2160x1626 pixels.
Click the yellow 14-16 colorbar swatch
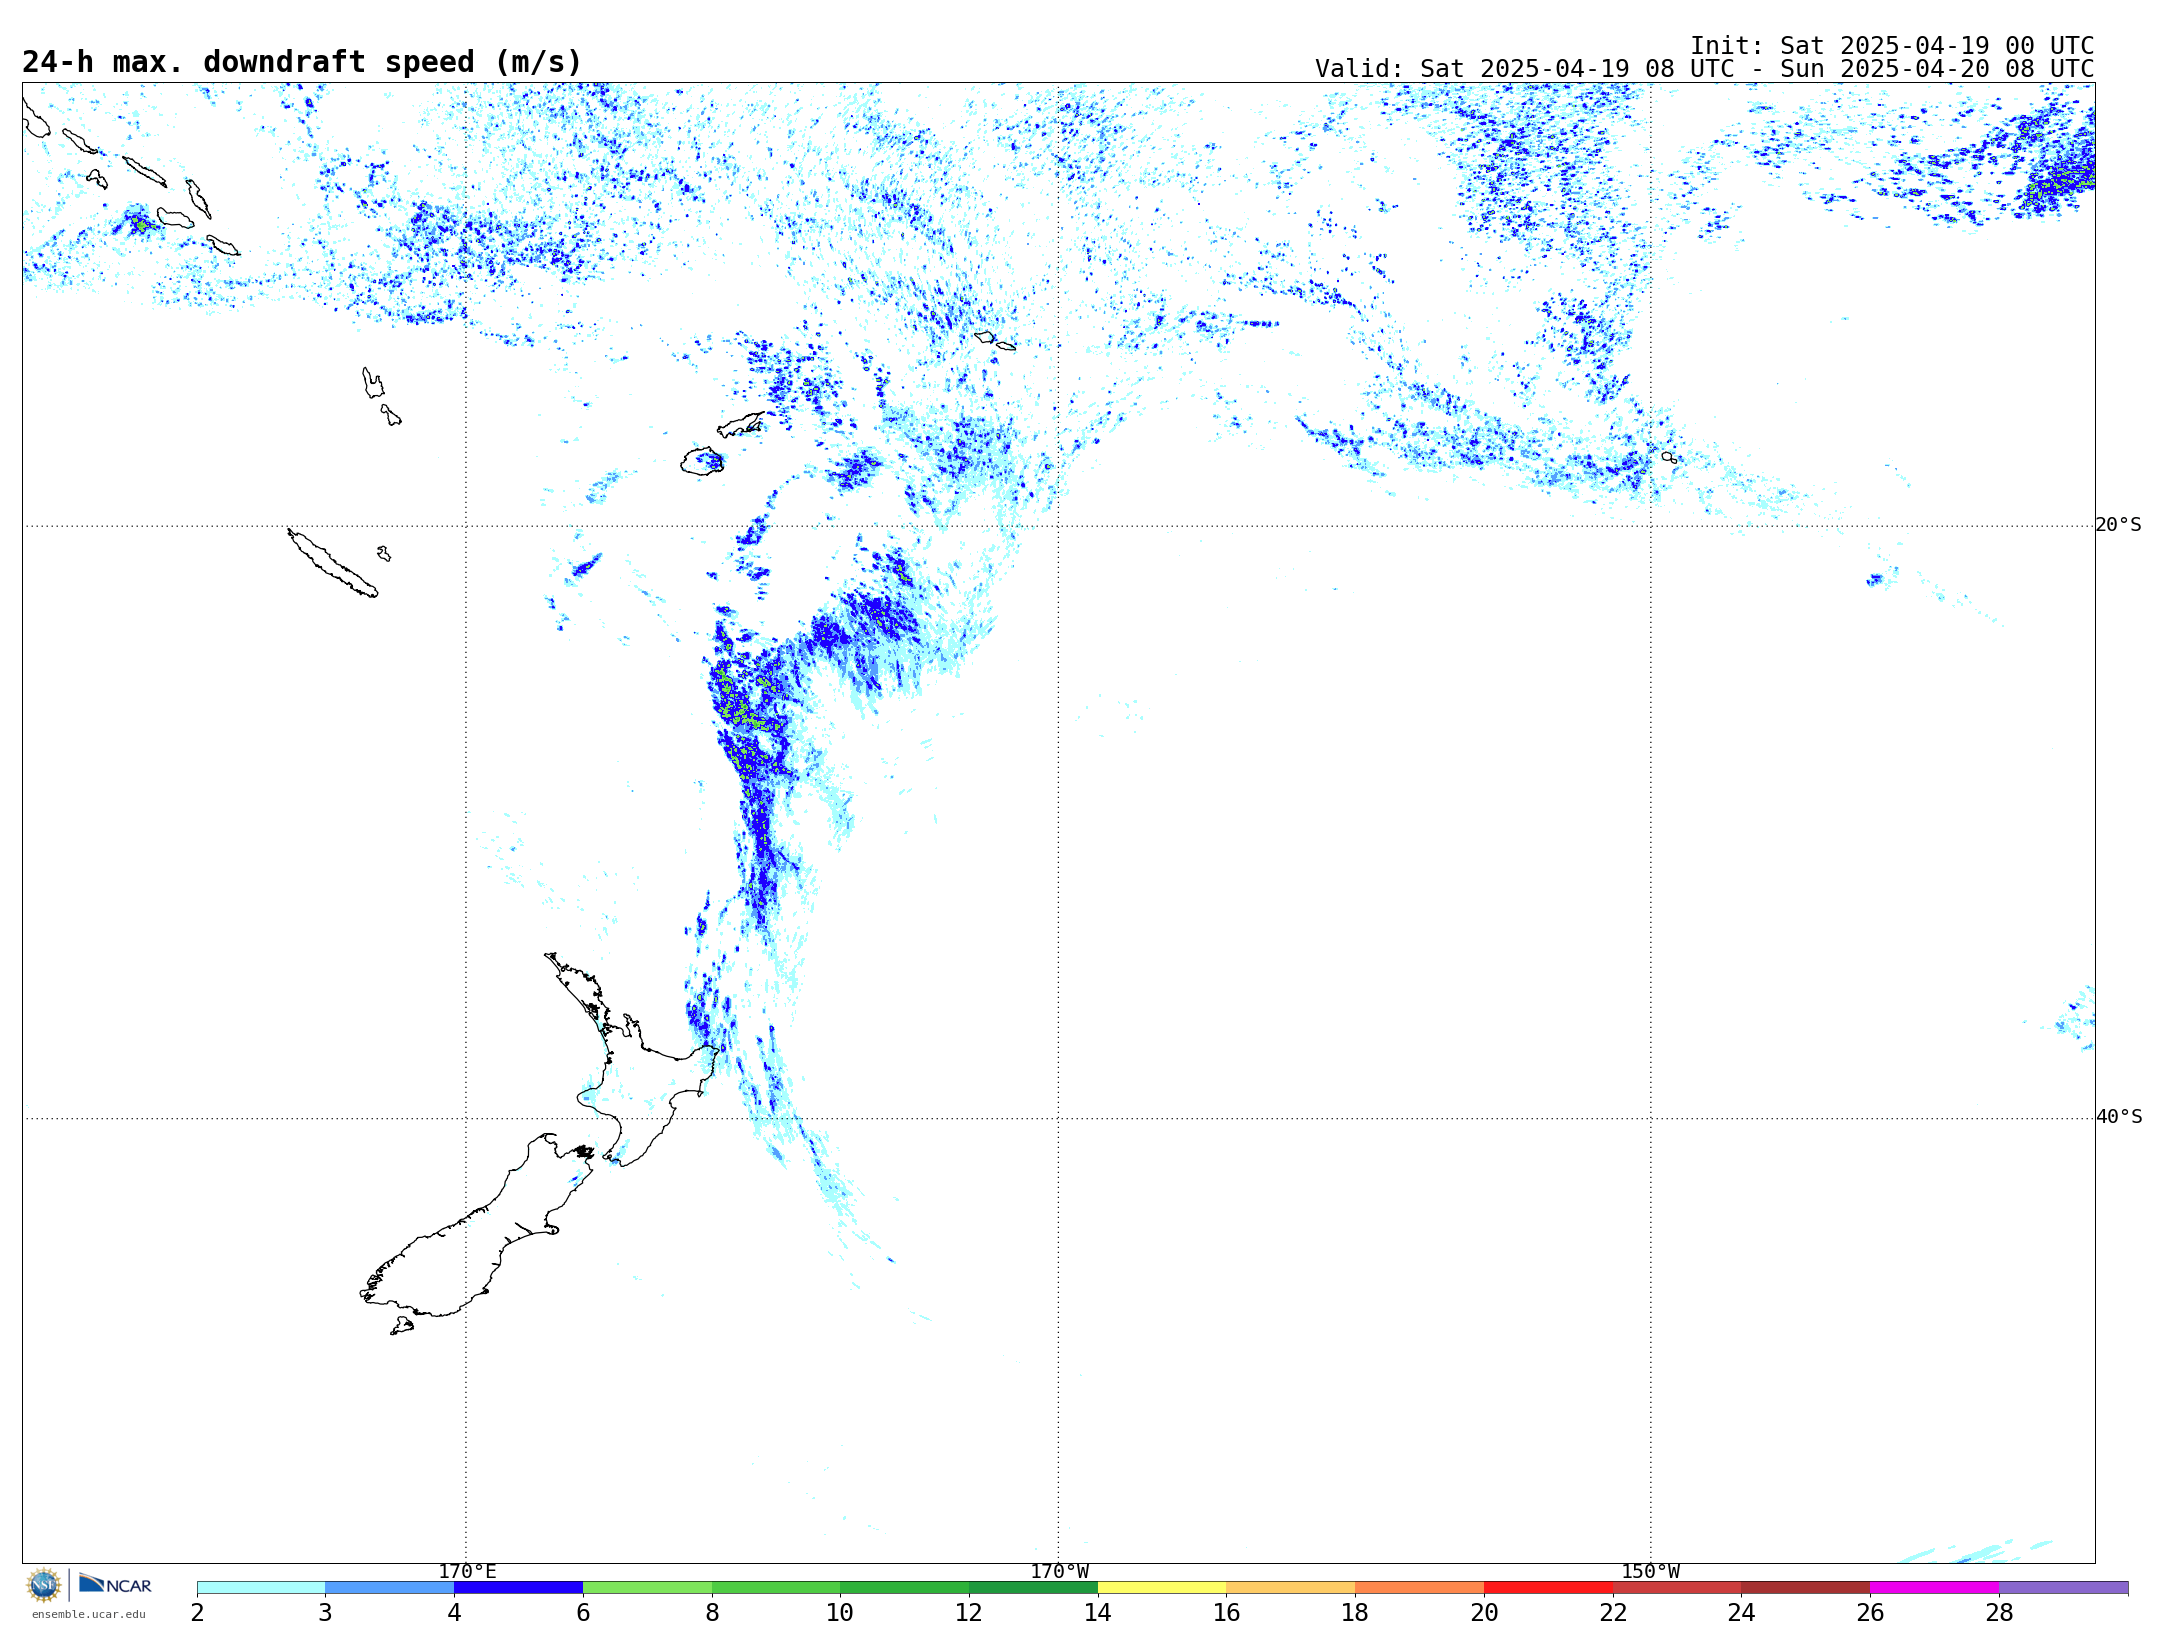[x=1162, y=1588]
